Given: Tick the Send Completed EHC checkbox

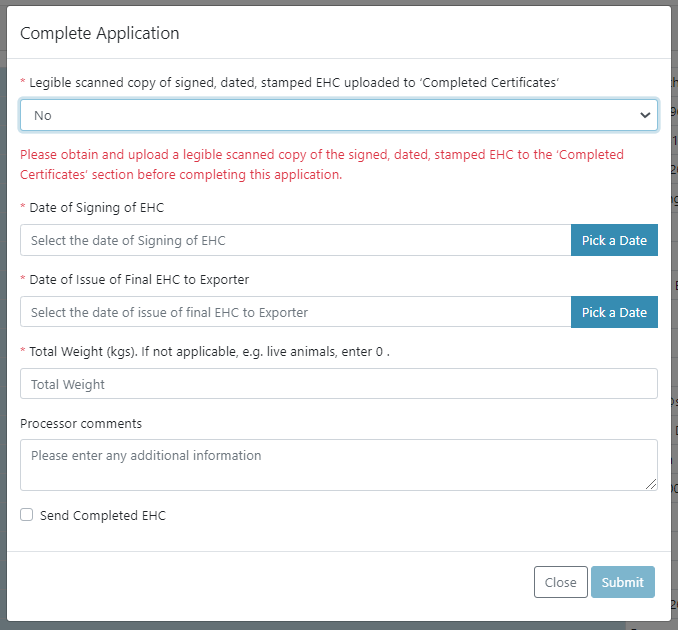Looking at the screenshot, I should [26, 515].
